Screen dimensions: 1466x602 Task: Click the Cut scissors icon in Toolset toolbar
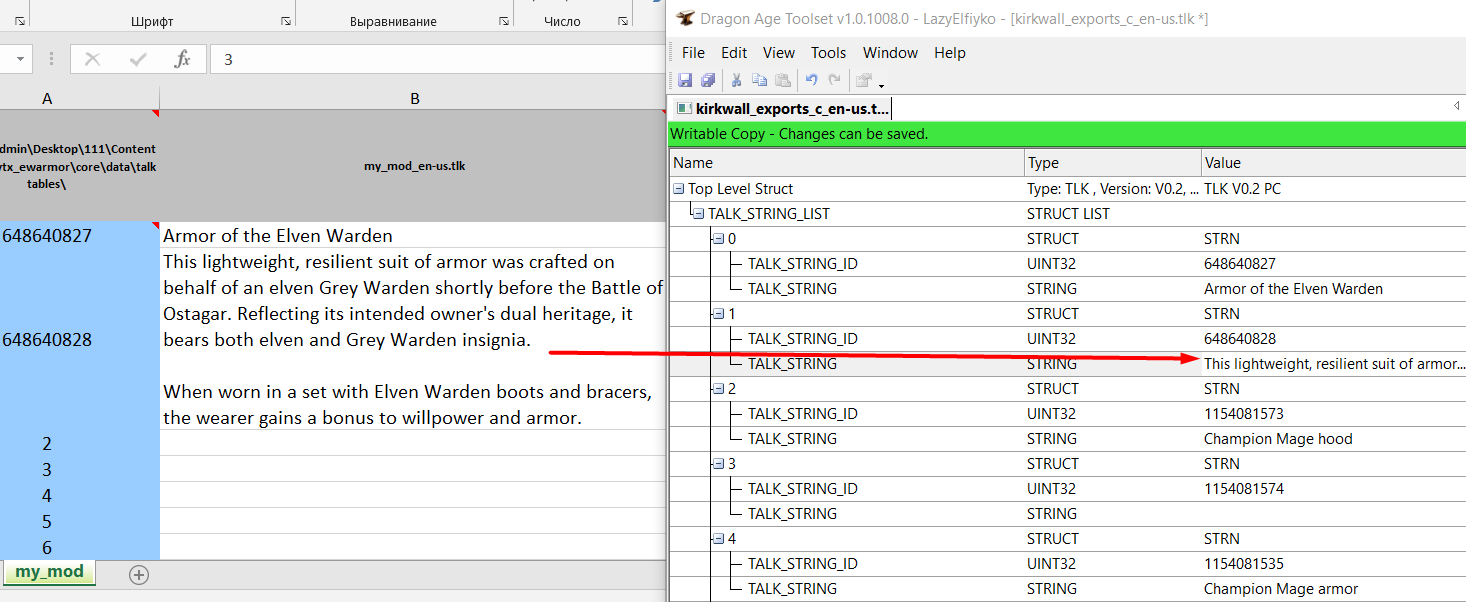737,80
